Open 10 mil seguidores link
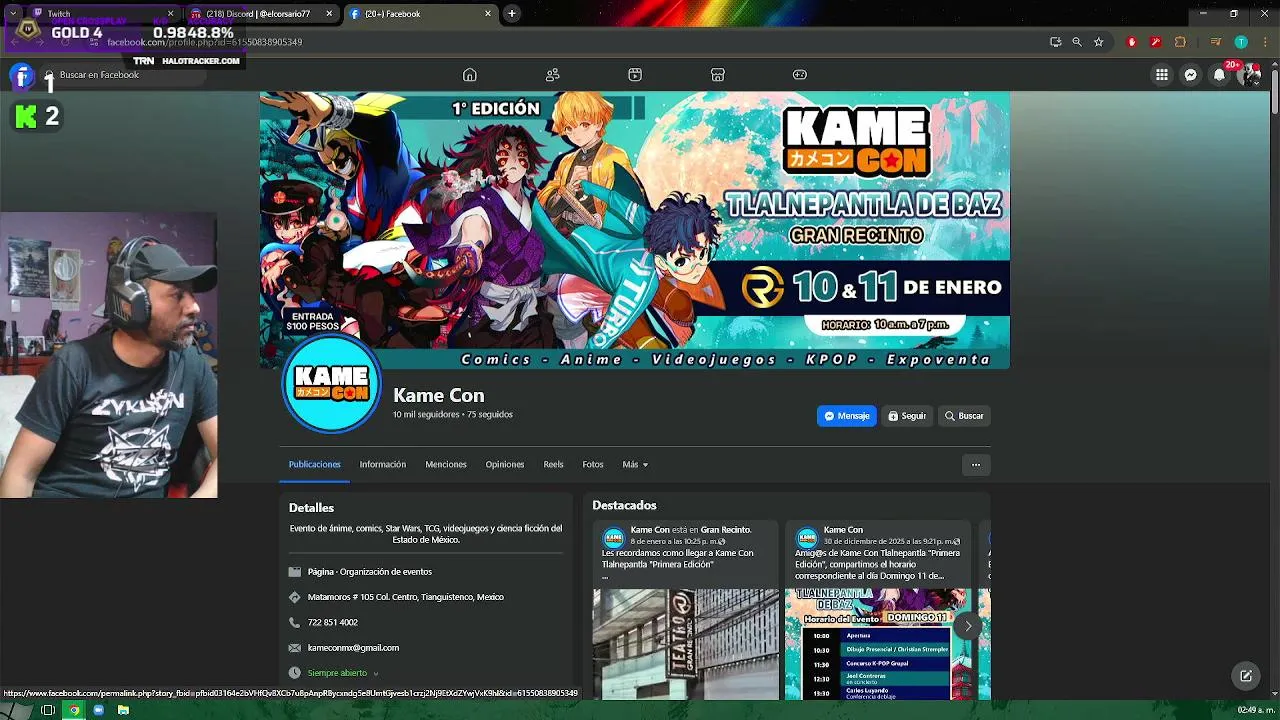This screenshot has width=1280, height=720. [426, 414]
